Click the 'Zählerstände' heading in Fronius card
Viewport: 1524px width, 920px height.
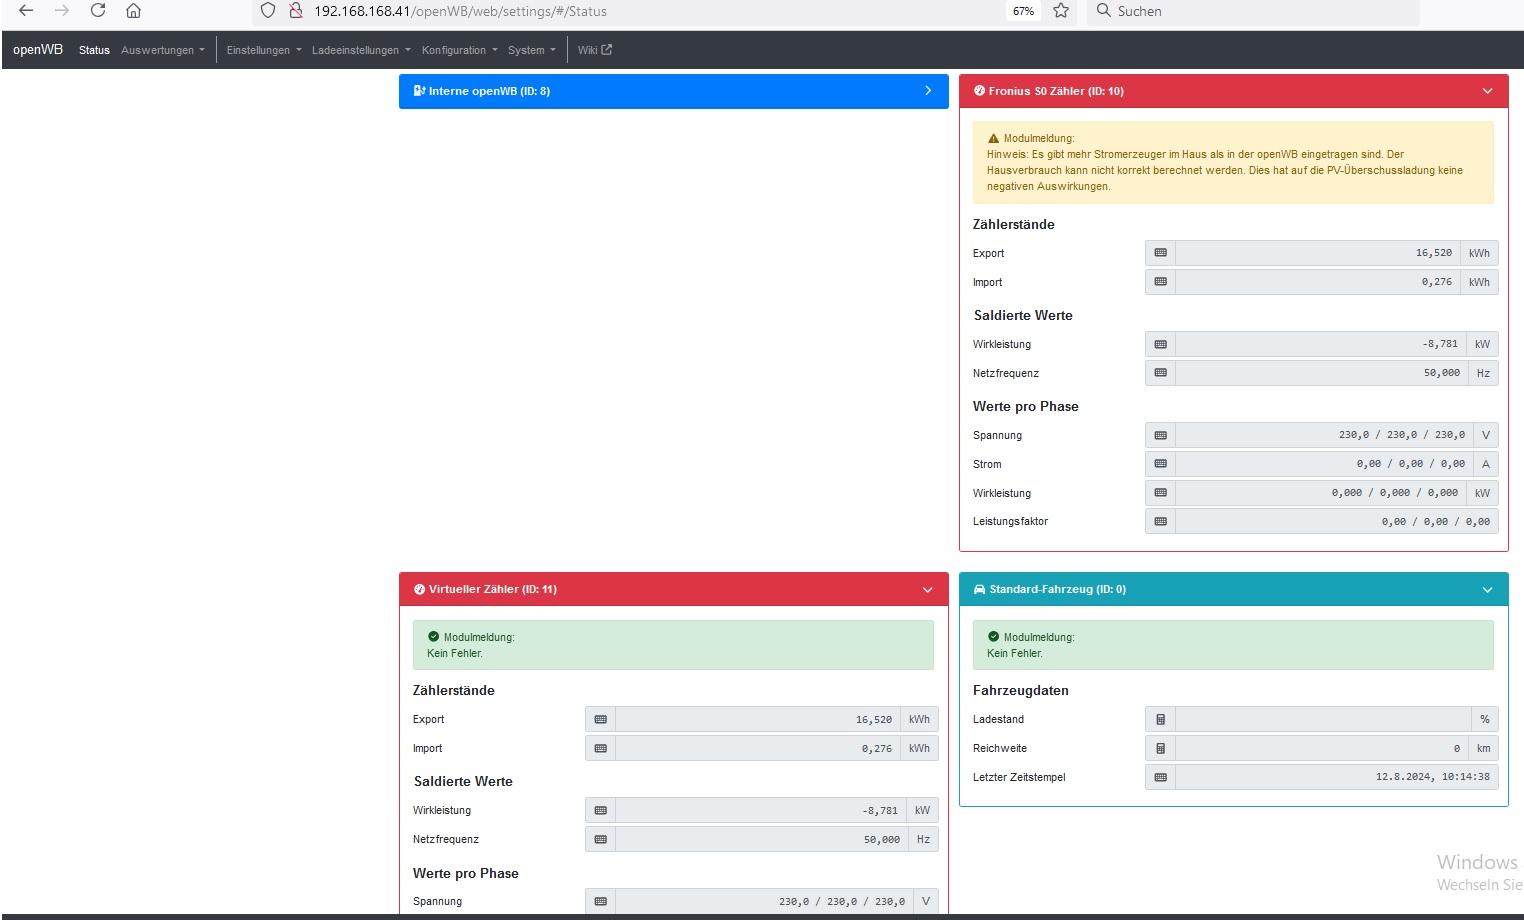coord(1013,224)
